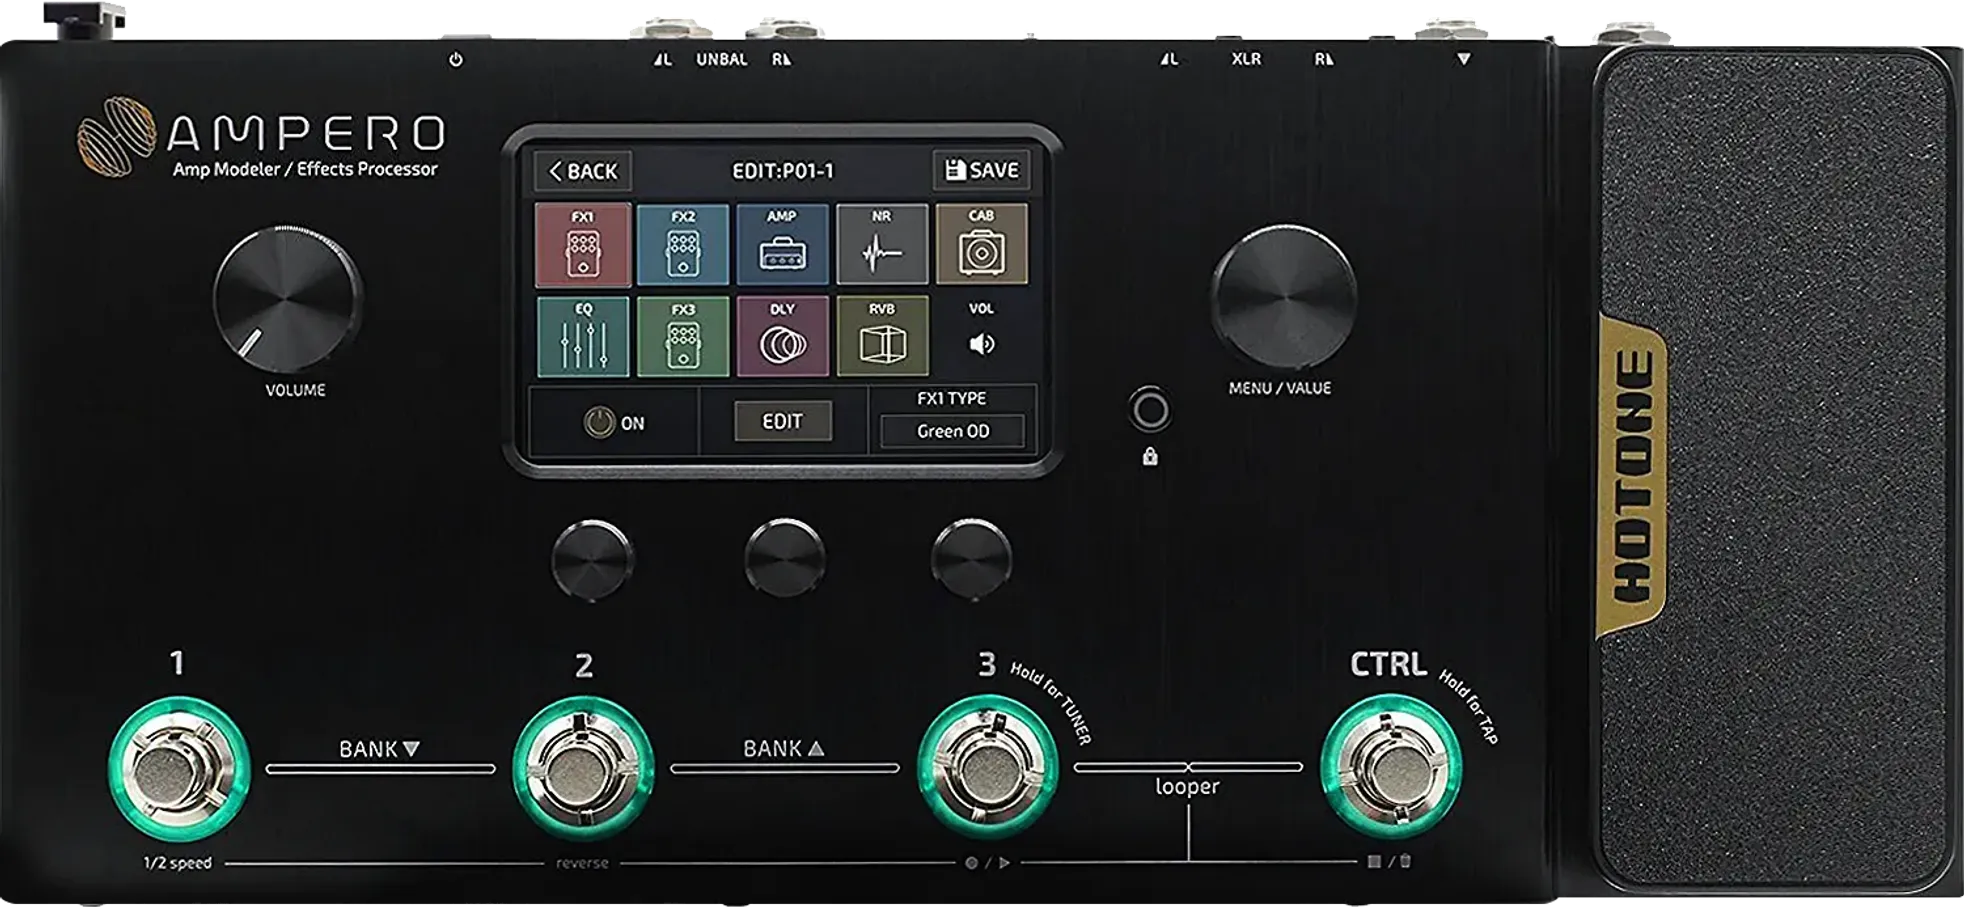1964x907 pixels.
Task: Click the looper stop/delete symbol
Action: 1390,861
